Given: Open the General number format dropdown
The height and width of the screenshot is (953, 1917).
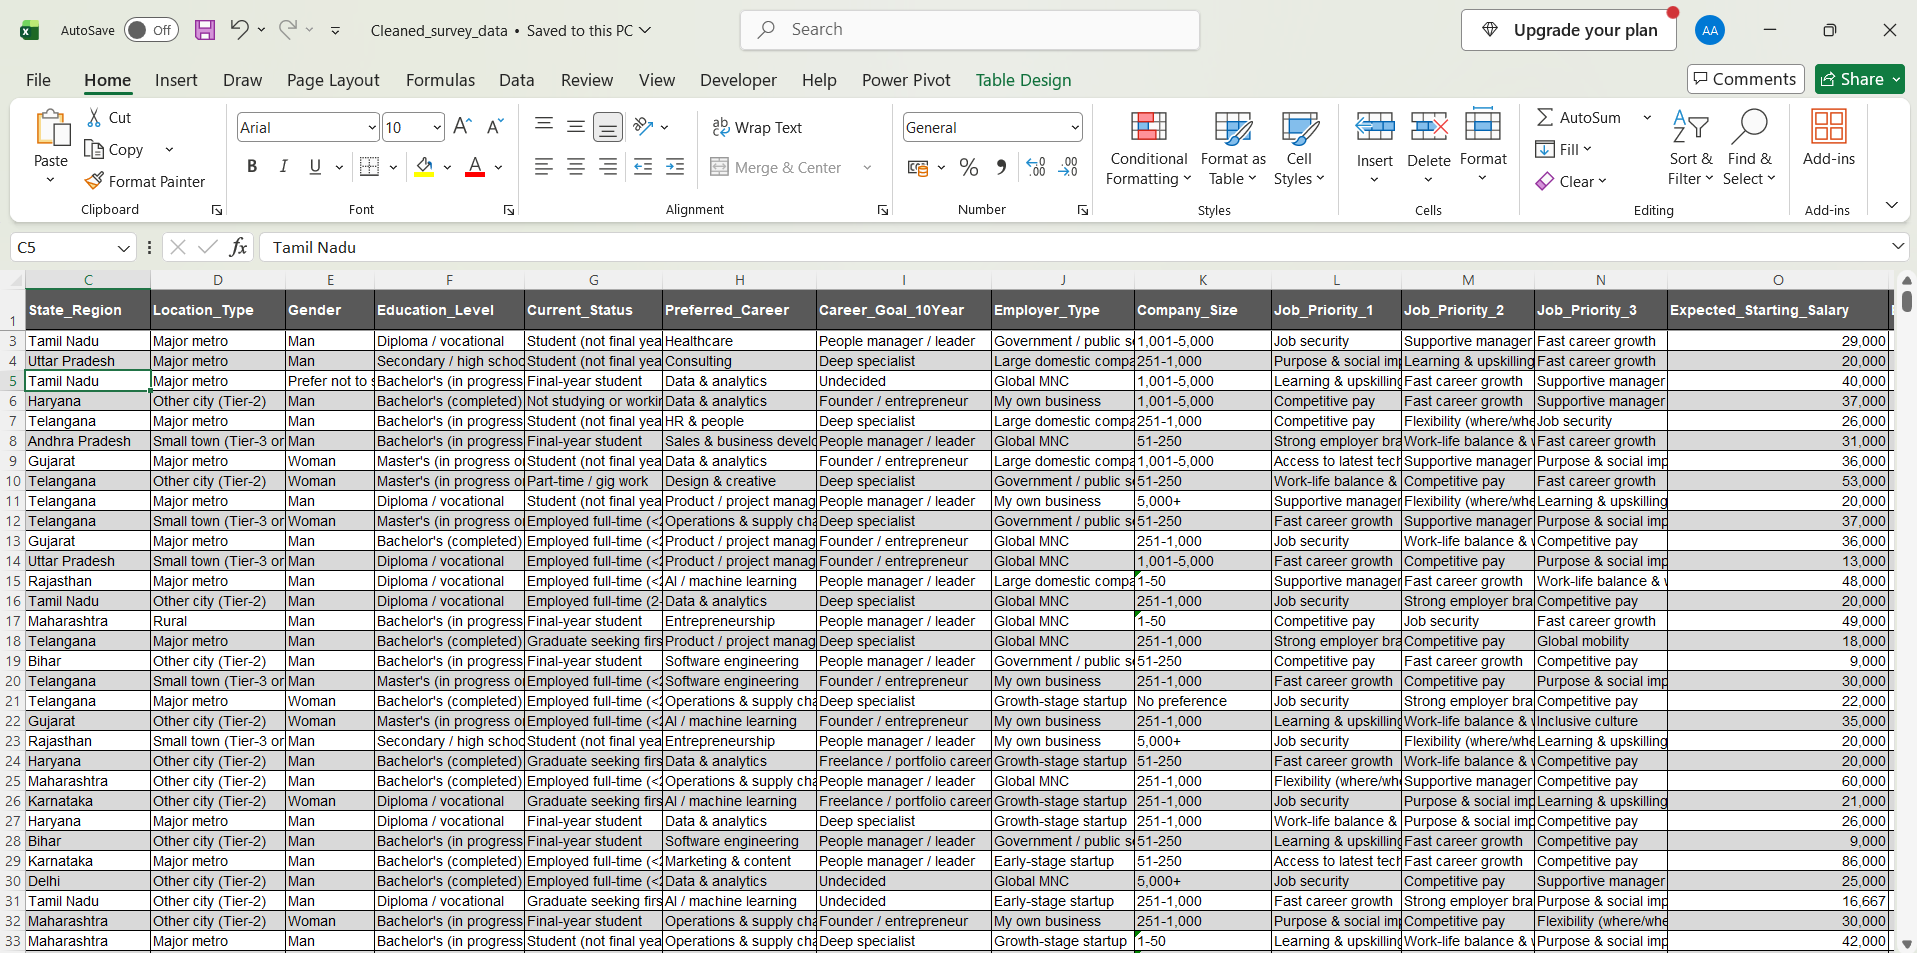Looking at the screenshot, I should tap(1075, 127).
